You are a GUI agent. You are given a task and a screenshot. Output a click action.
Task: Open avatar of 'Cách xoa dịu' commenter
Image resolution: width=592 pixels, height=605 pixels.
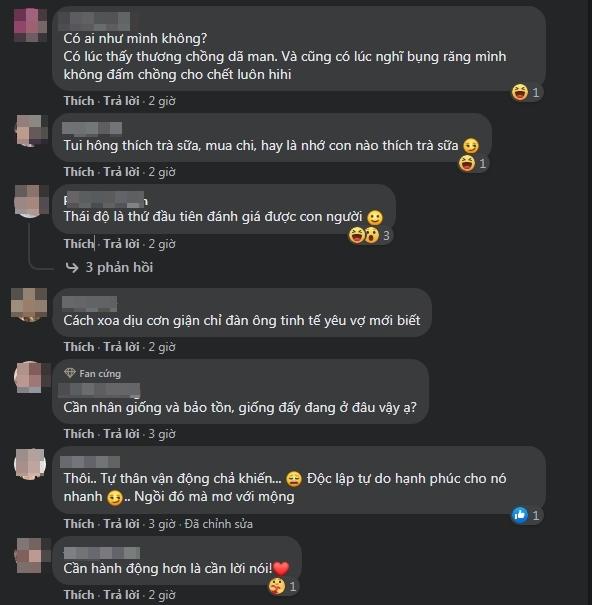pyautogui.click(x=29, y=304)
